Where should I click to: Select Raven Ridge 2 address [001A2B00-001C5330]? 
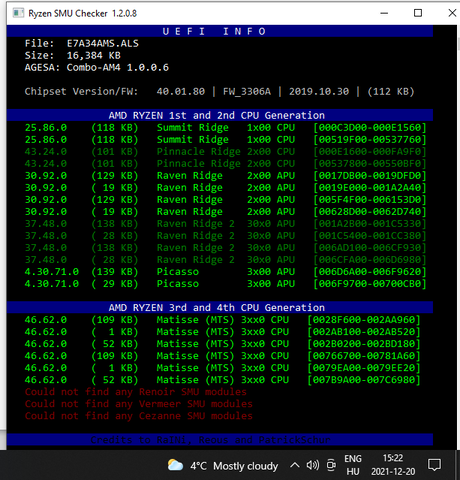point(370,224)
